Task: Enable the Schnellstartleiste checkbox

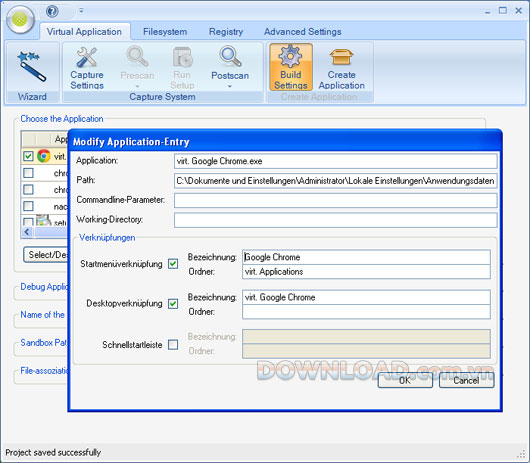Action: pyautogui.click(x=173, y=345)
